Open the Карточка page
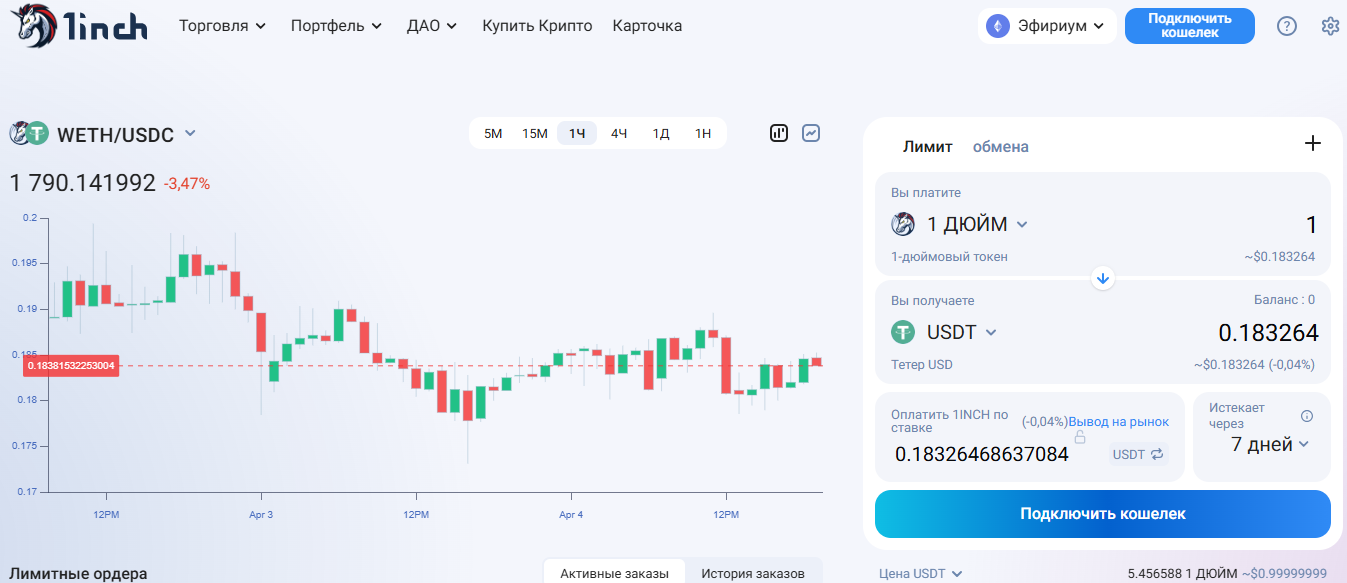1347x583 pixels. (647, 26)
